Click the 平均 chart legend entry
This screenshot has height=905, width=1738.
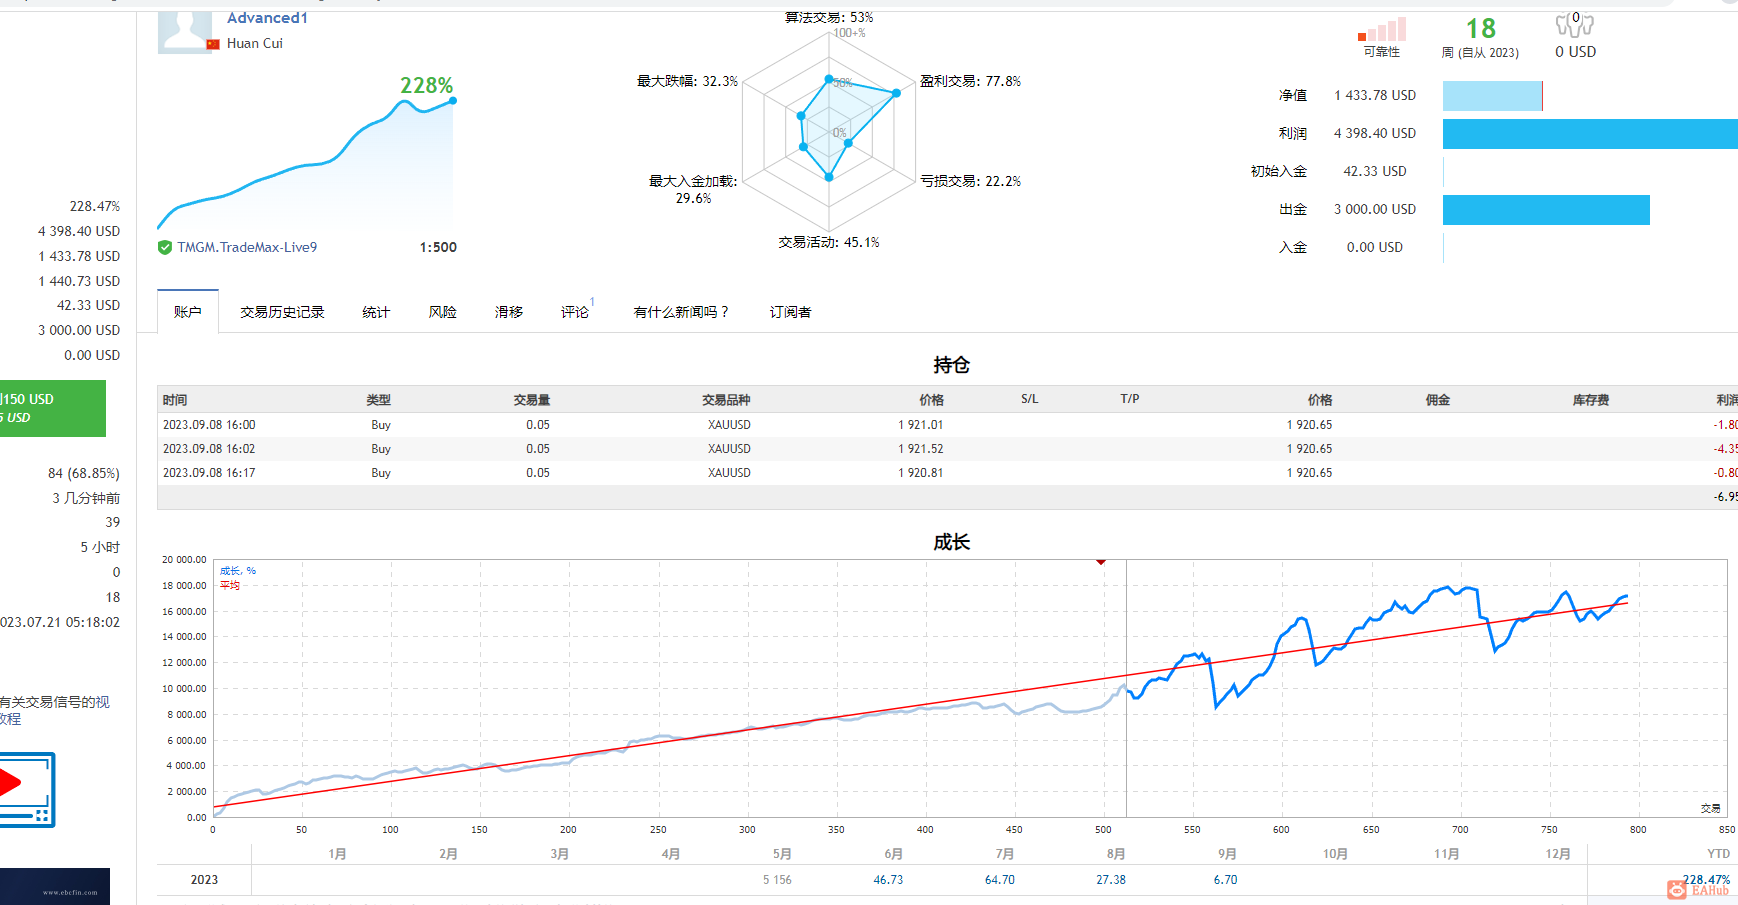pyautogui.click(x=230, y=585)
